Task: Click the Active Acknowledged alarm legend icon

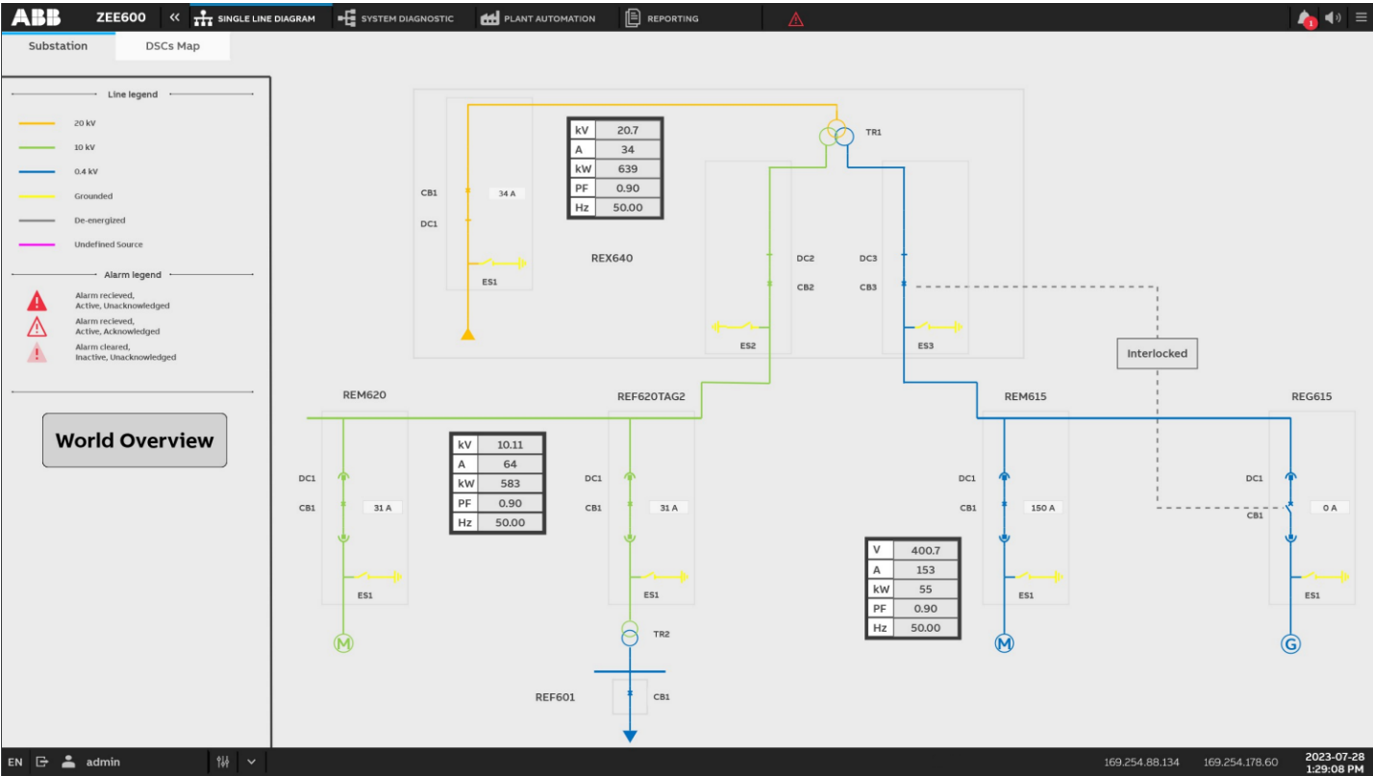Action: (37, 326)
